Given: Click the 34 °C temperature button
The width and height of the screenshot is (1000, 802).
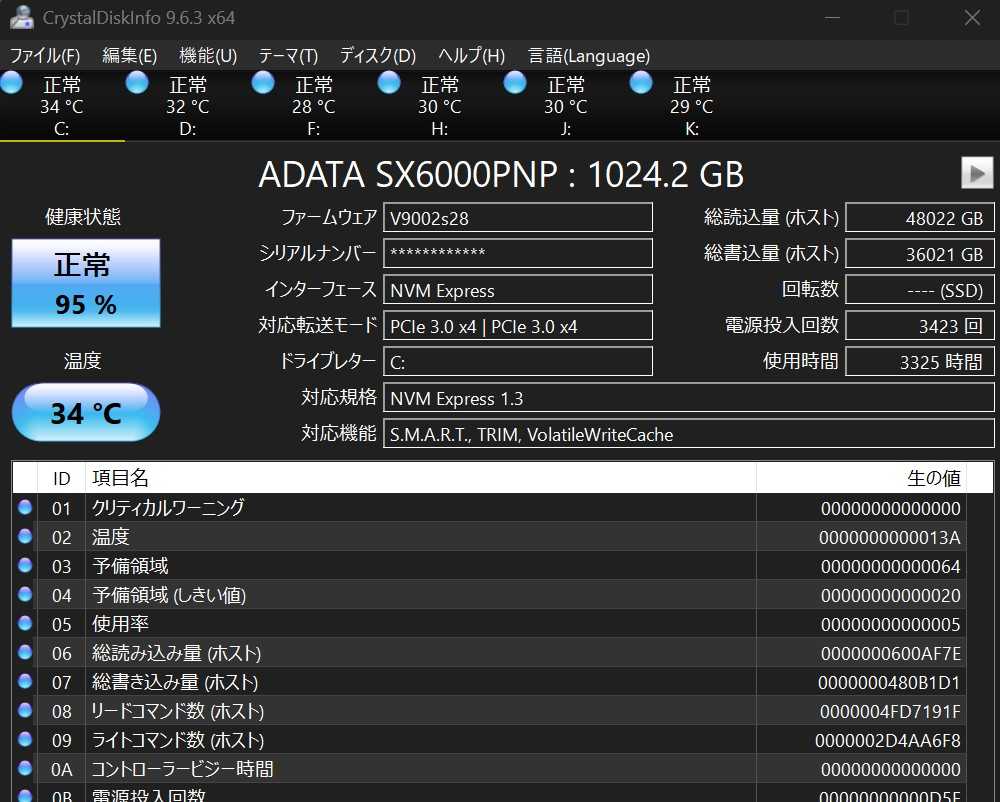Looking at the screenshot, I should (85, 412).
